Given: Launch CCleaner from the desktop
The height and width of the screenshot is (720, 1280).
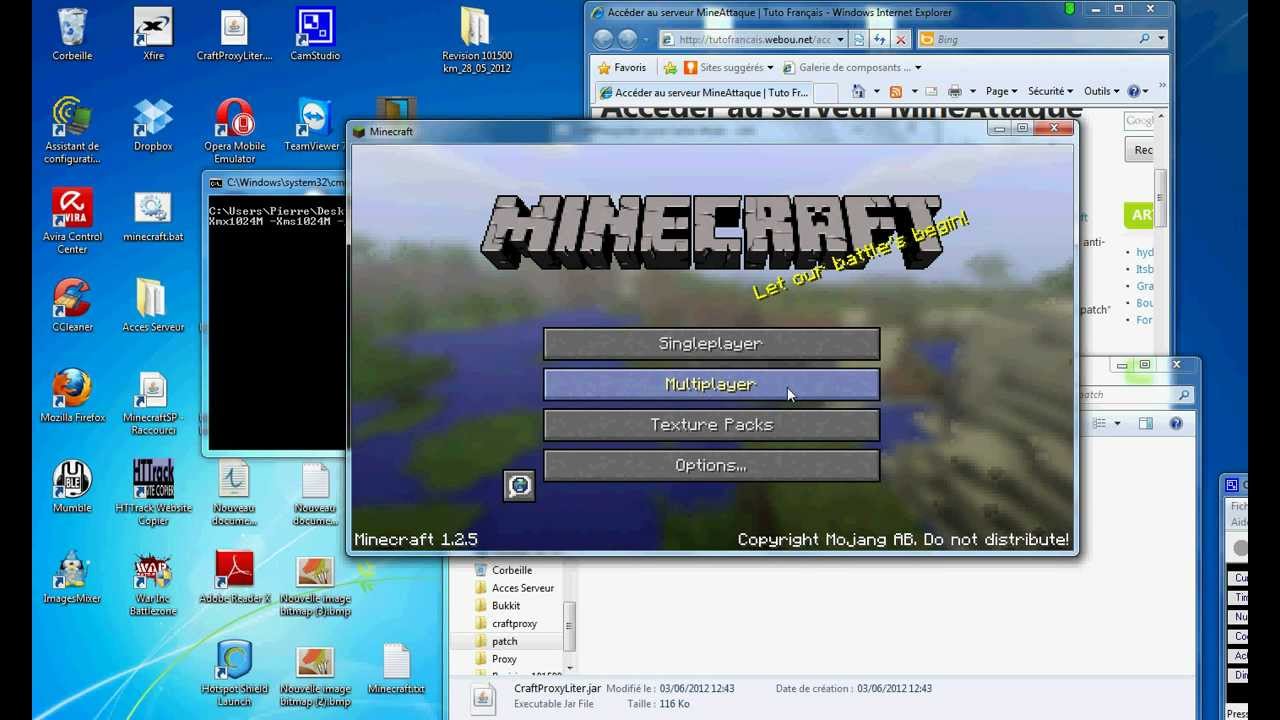Looking at the screenshot, I should coord(72,306).
